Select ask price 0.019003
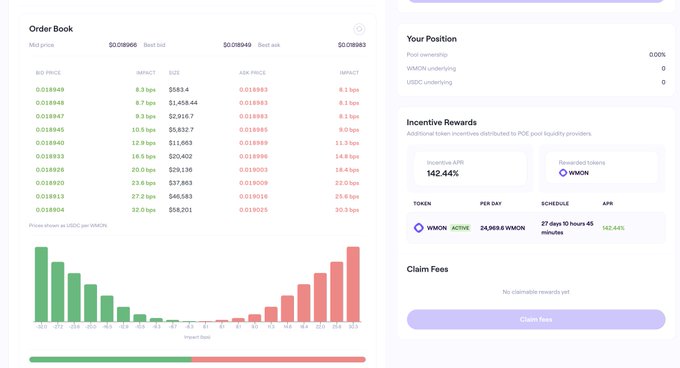Viewport: 680px width, 368px height. 253,169
